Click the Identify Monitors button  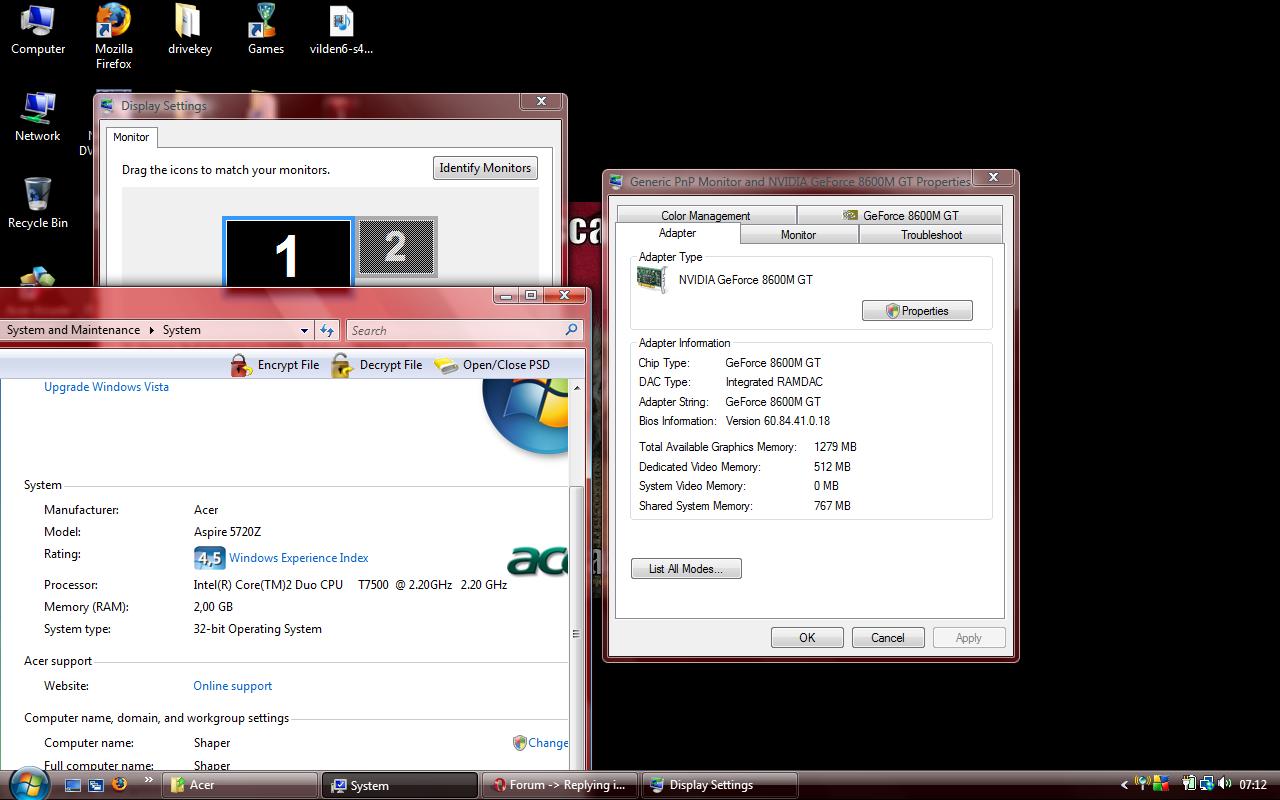click(x=485, y=168)
